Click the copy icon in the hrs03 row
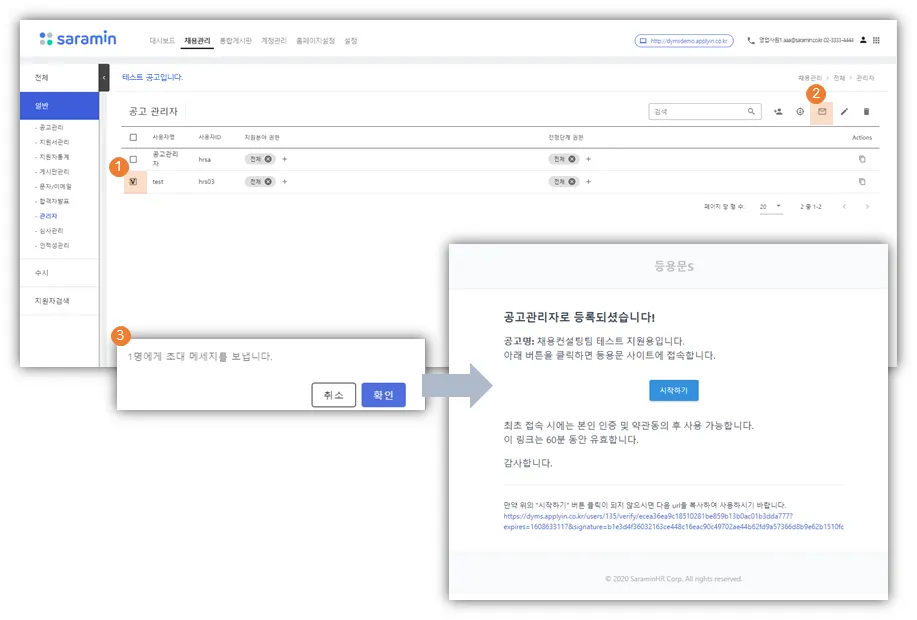The height and width of the screenshot is (620, 917). pyautogui.click(x=862, y=181)
